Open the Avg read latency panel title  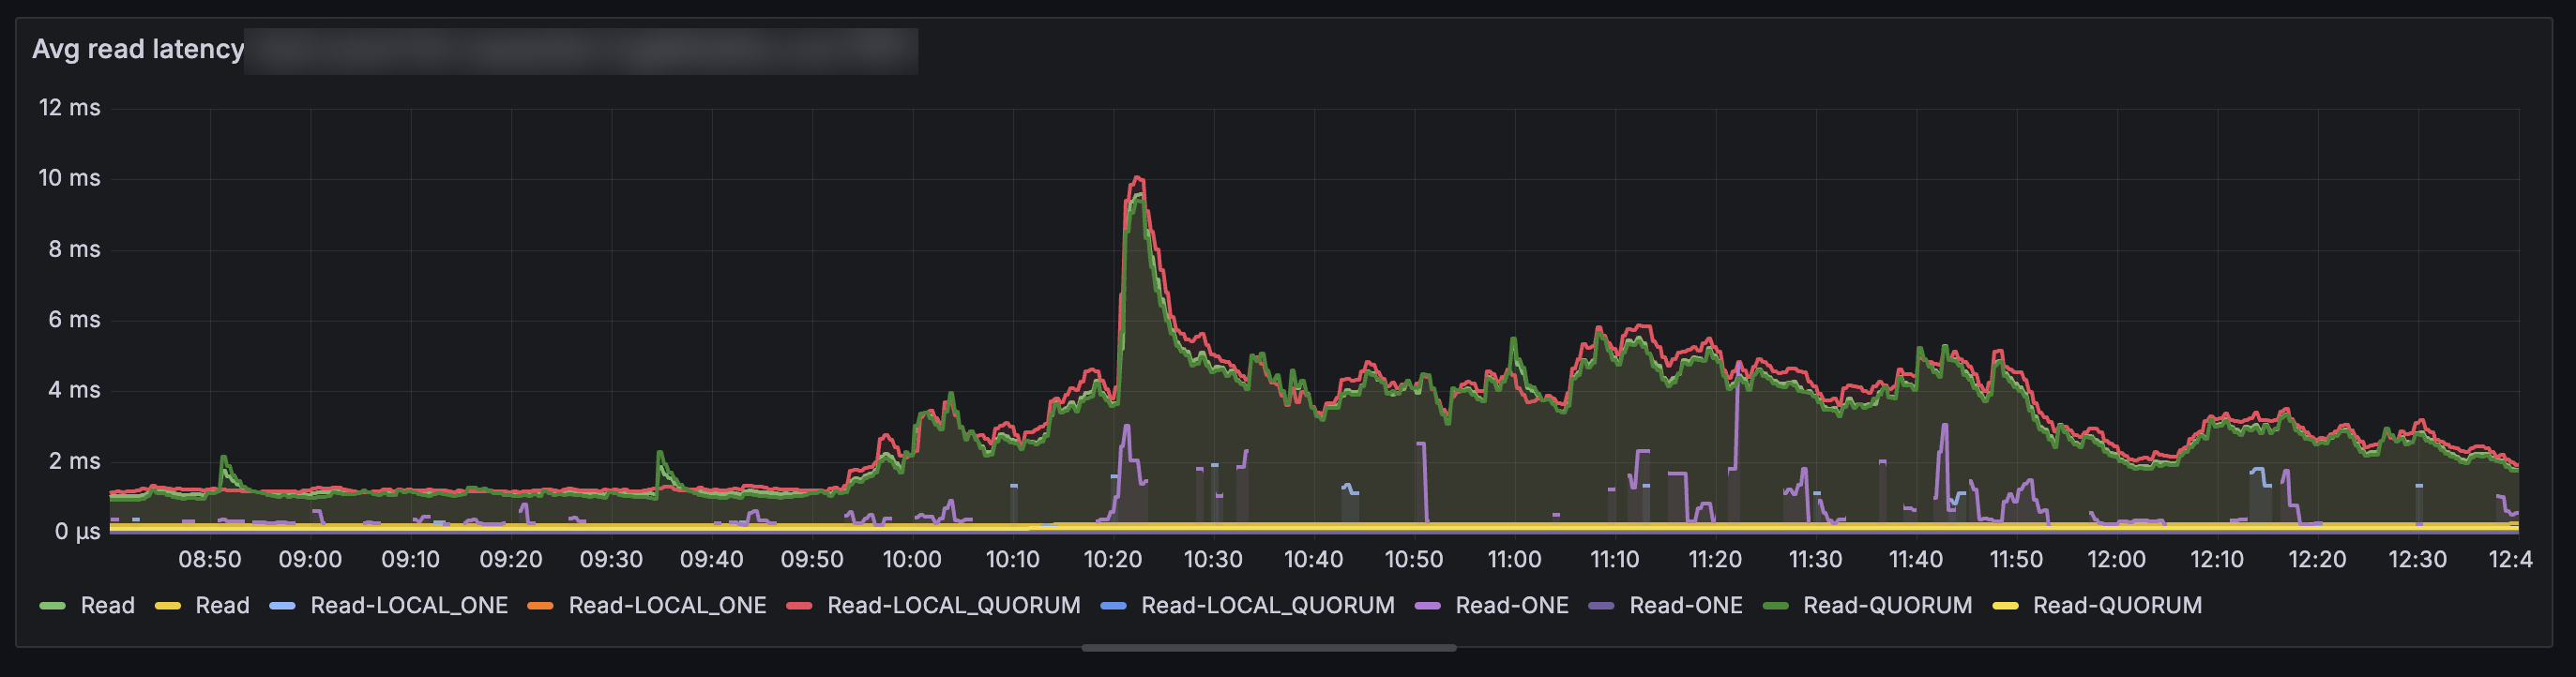tap(138, 49)
